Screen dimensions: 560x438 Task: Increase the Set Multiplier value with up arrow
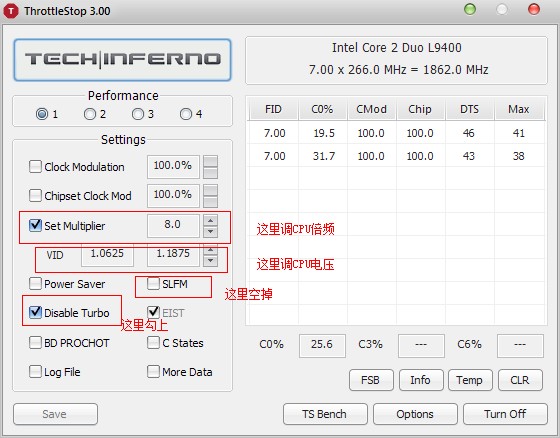210,220
